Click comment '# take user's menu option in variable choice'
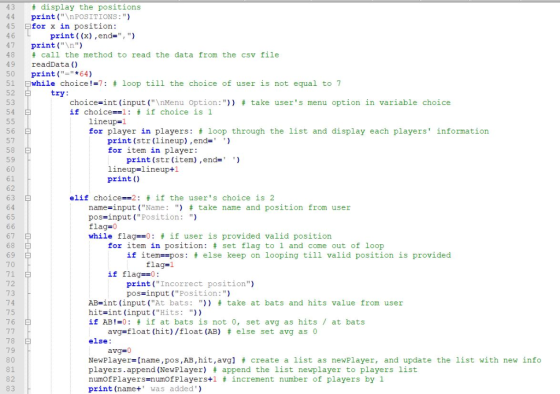560x394 pixels. tap(346, 103)
